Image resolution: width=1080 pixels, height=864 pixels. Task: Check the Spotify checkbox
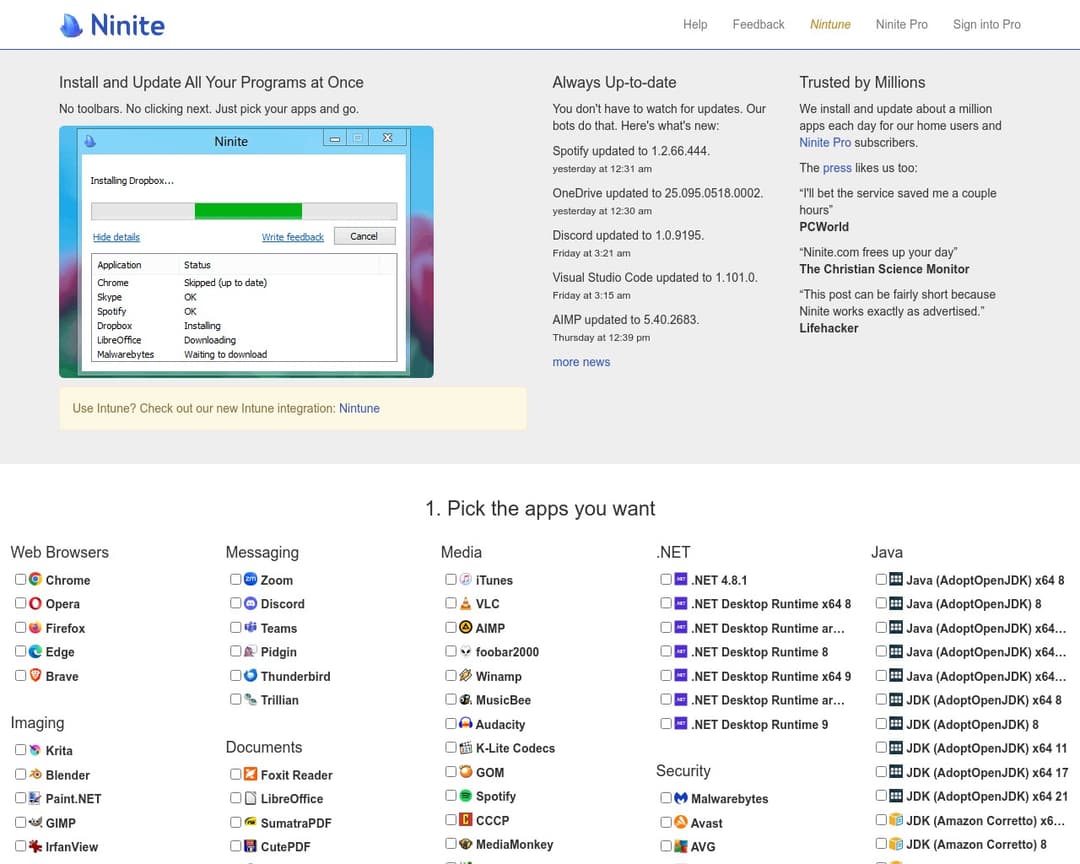click(450, 796)
